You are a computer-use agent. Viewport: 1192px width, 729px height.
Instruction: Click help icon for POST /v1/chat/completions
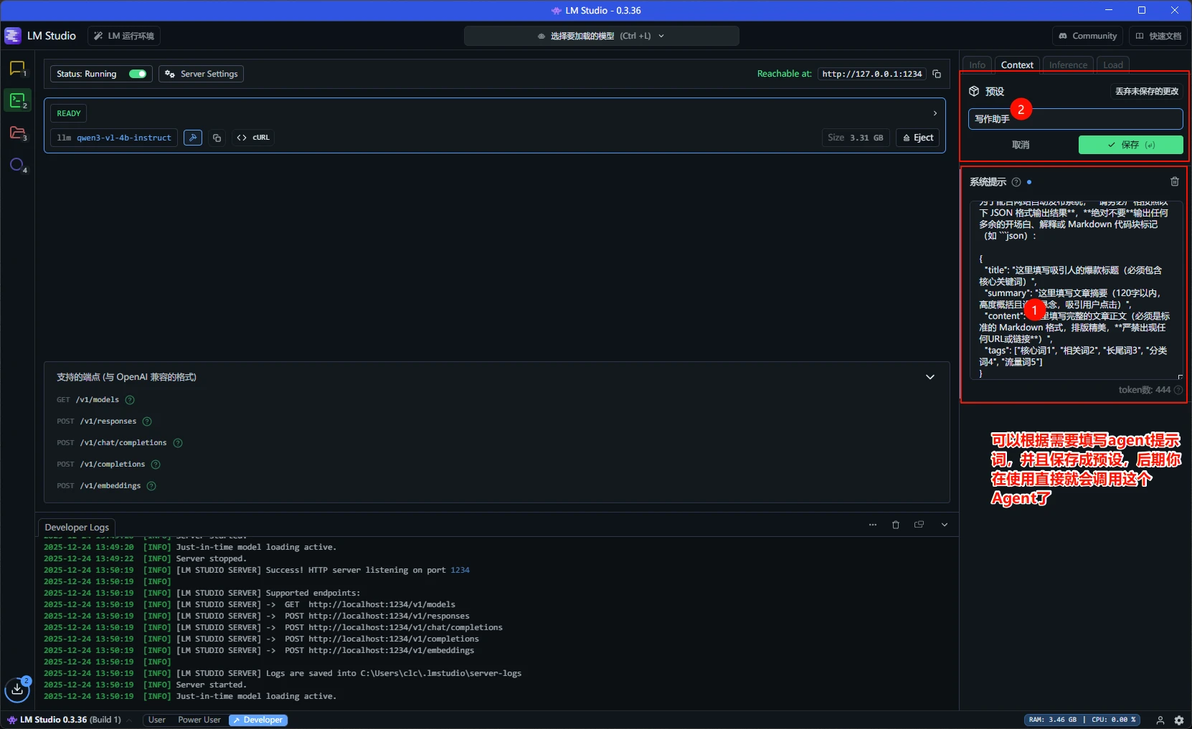coord(178,442)
